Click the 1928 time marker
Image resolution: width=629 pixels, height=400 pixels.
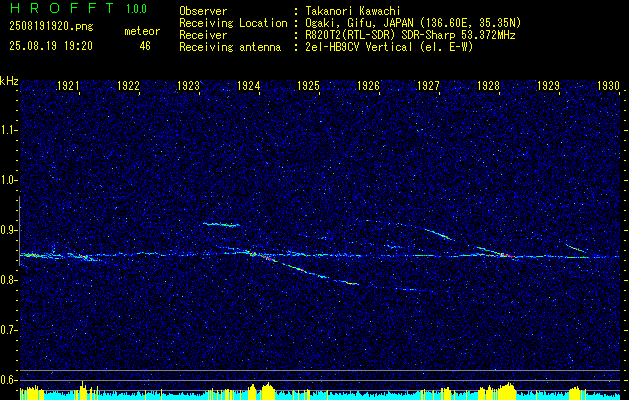[x=489, y=85]
